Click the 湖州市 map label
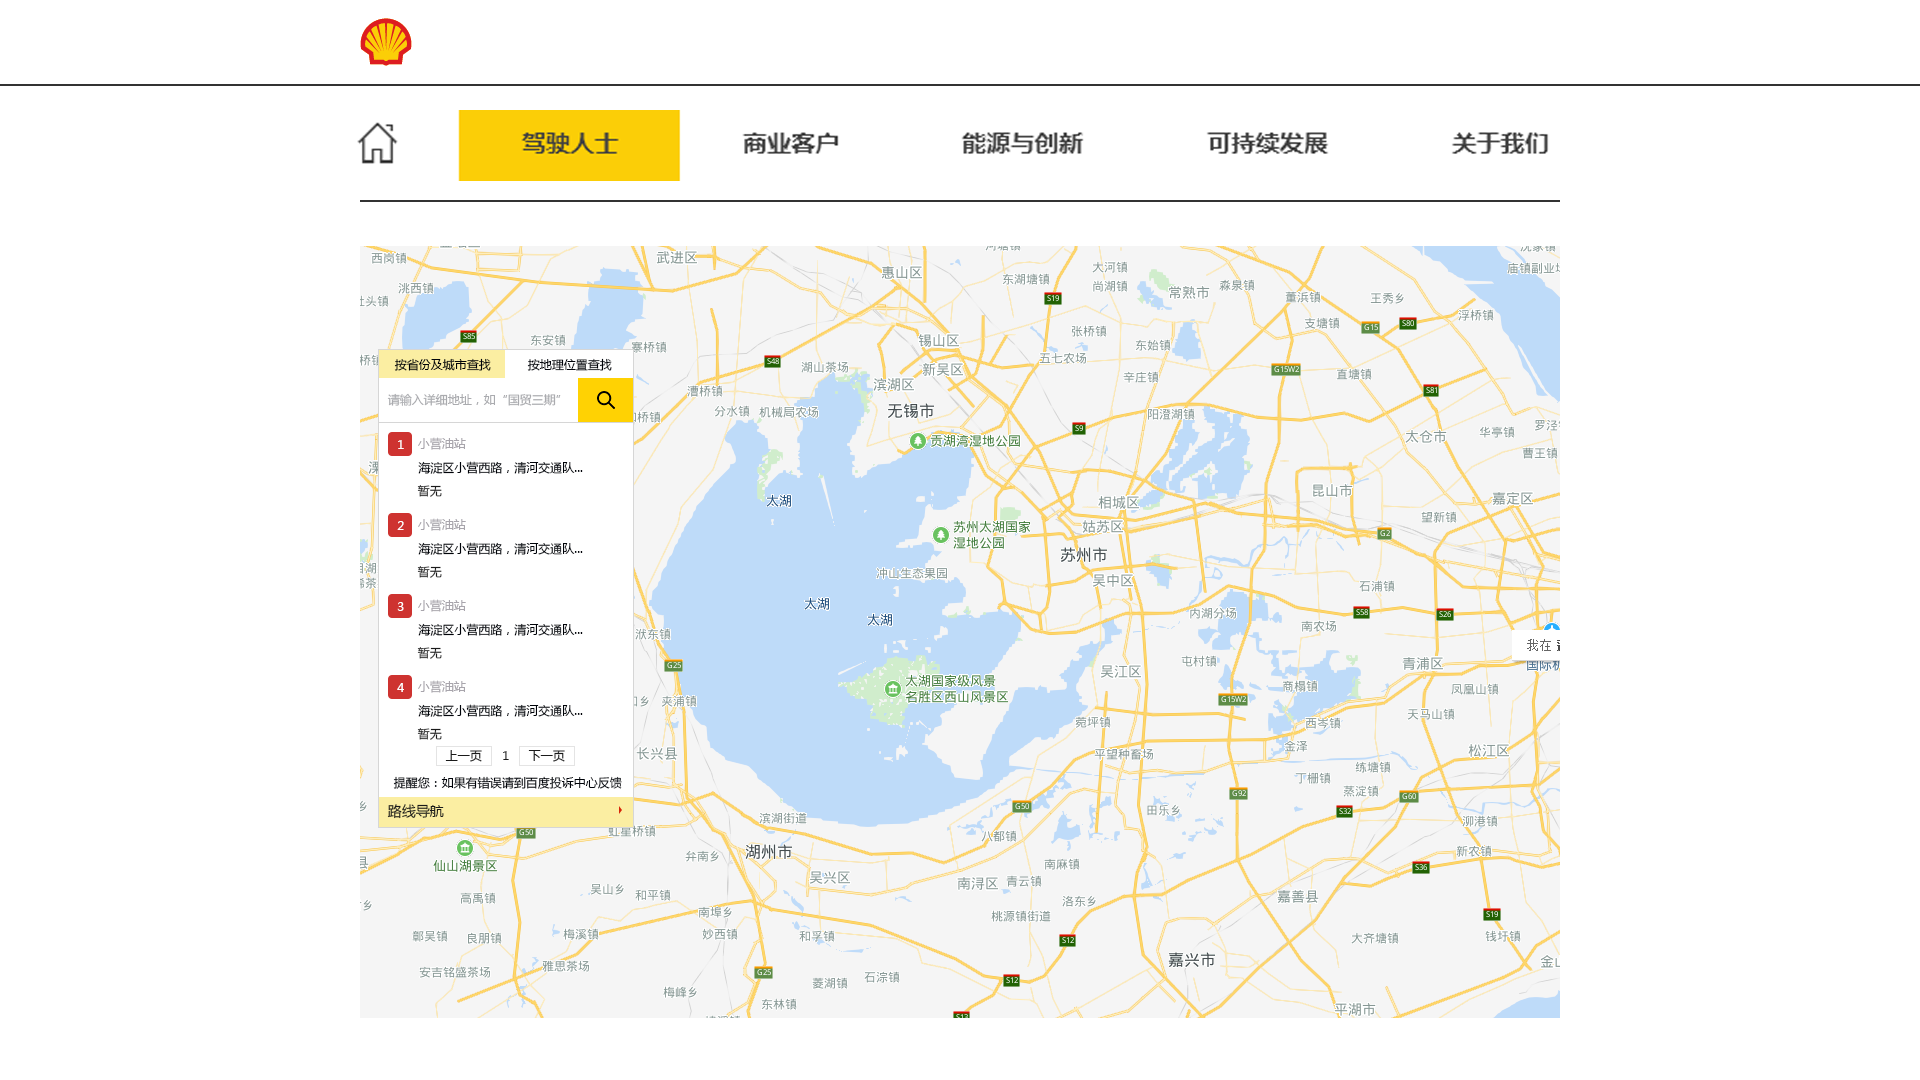 pos(769,852)
